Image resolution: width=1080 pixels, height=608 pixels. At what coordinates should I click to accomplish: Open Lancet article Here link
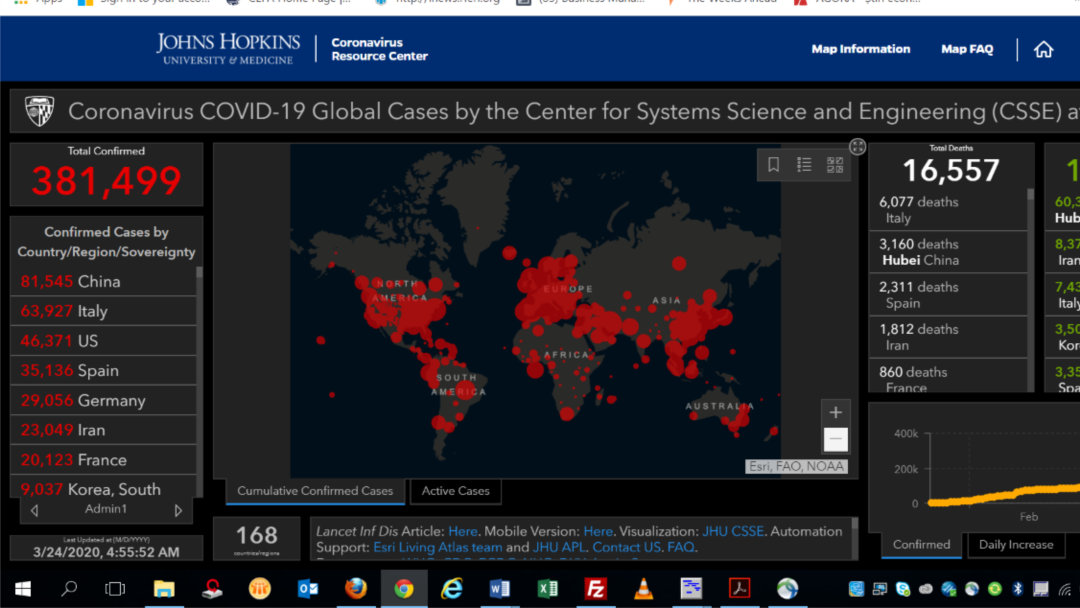[x=462, y=531]
